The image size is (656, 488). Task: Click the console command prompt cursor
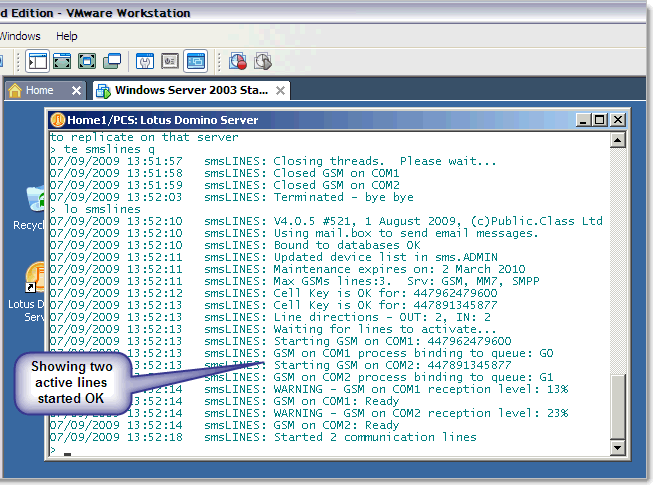pyautogui.click(x=67, y=454)
